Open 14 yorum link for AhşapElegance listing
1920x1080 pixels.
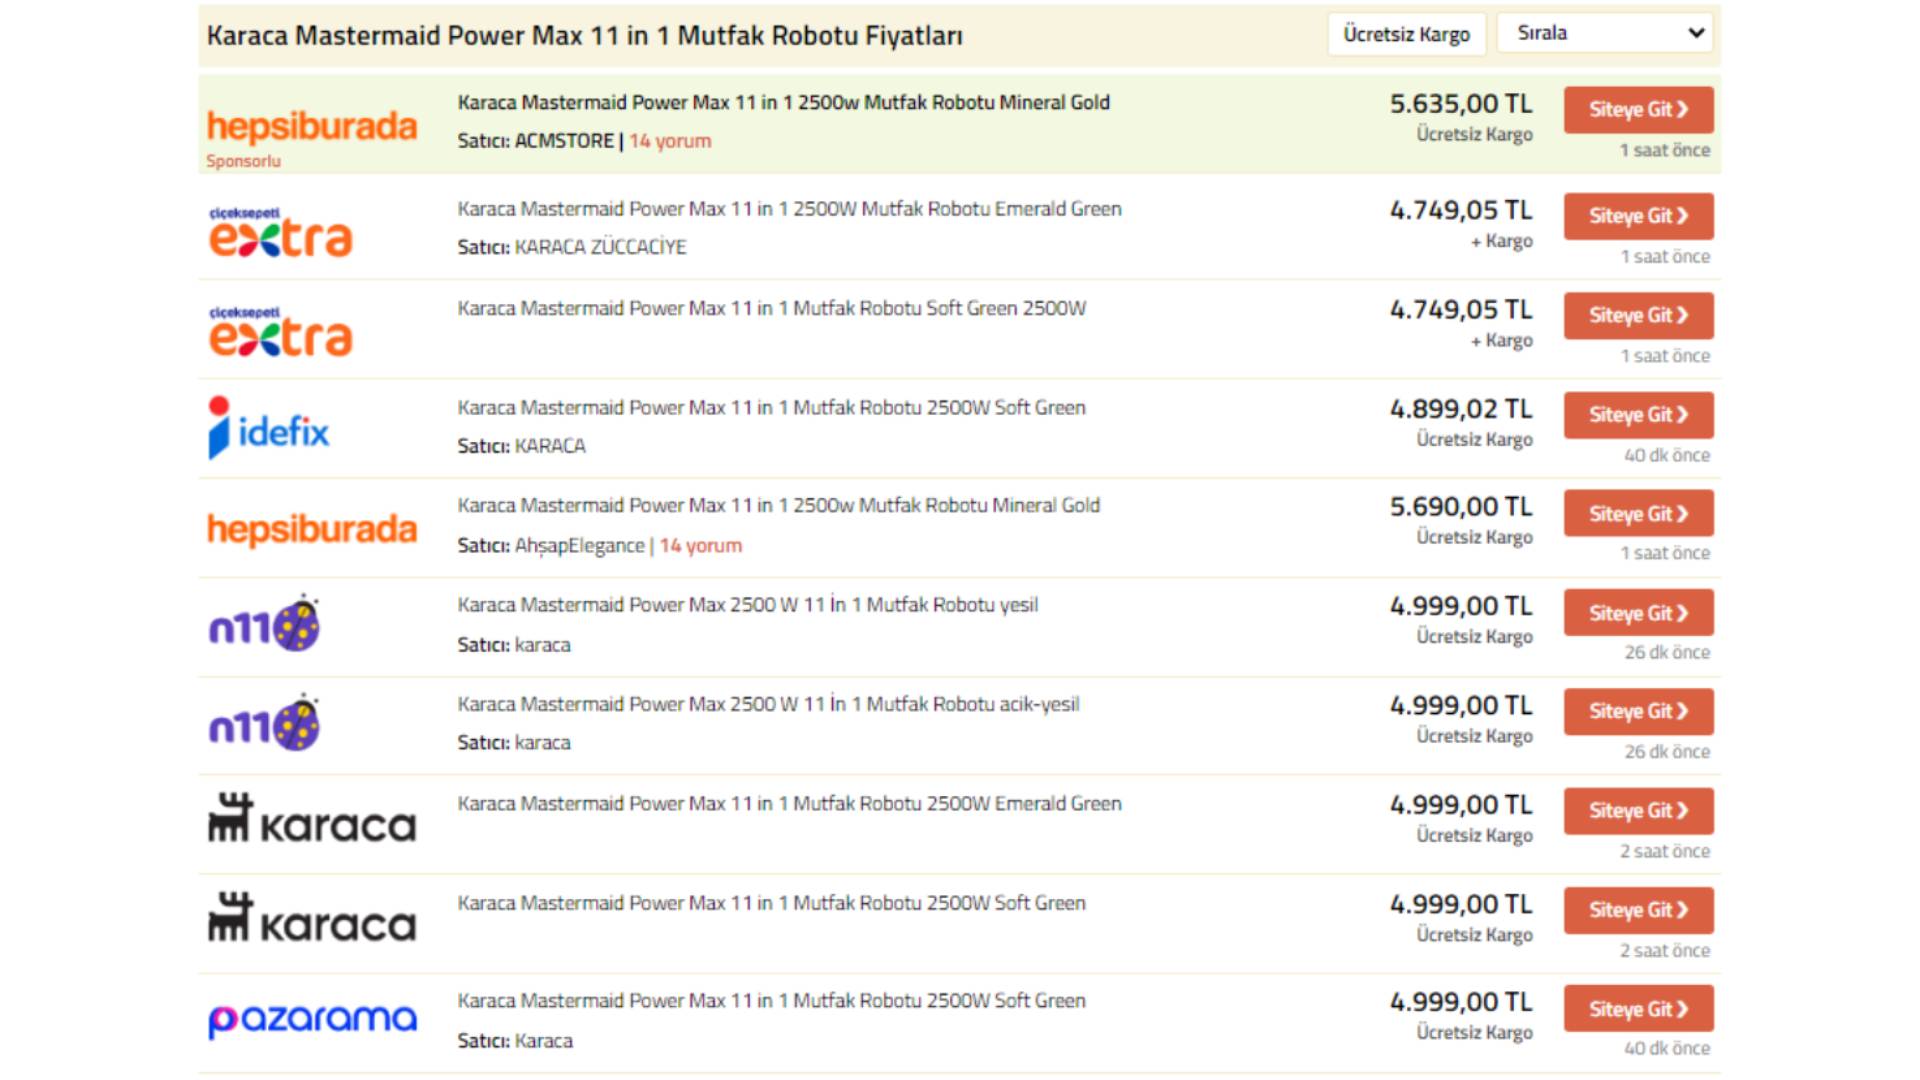tap(701, 546)
